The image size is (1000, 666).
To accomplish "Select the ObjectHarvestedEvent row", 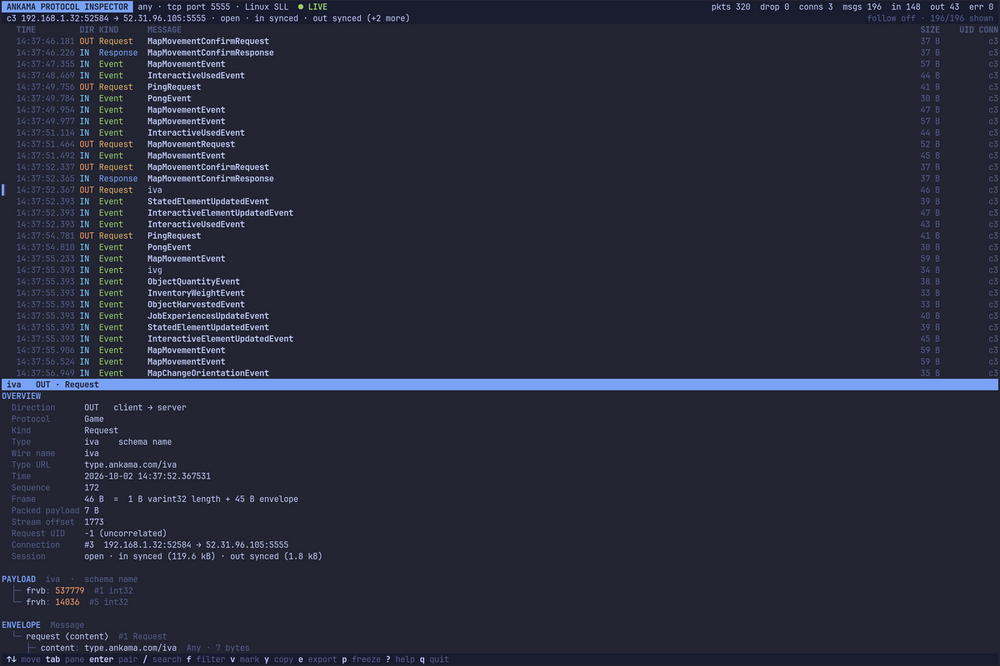I will [x=500, y=305].
